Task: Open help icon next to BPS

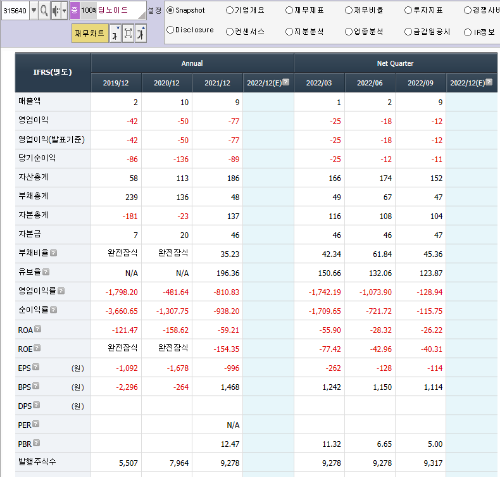Action: [36, 386]
